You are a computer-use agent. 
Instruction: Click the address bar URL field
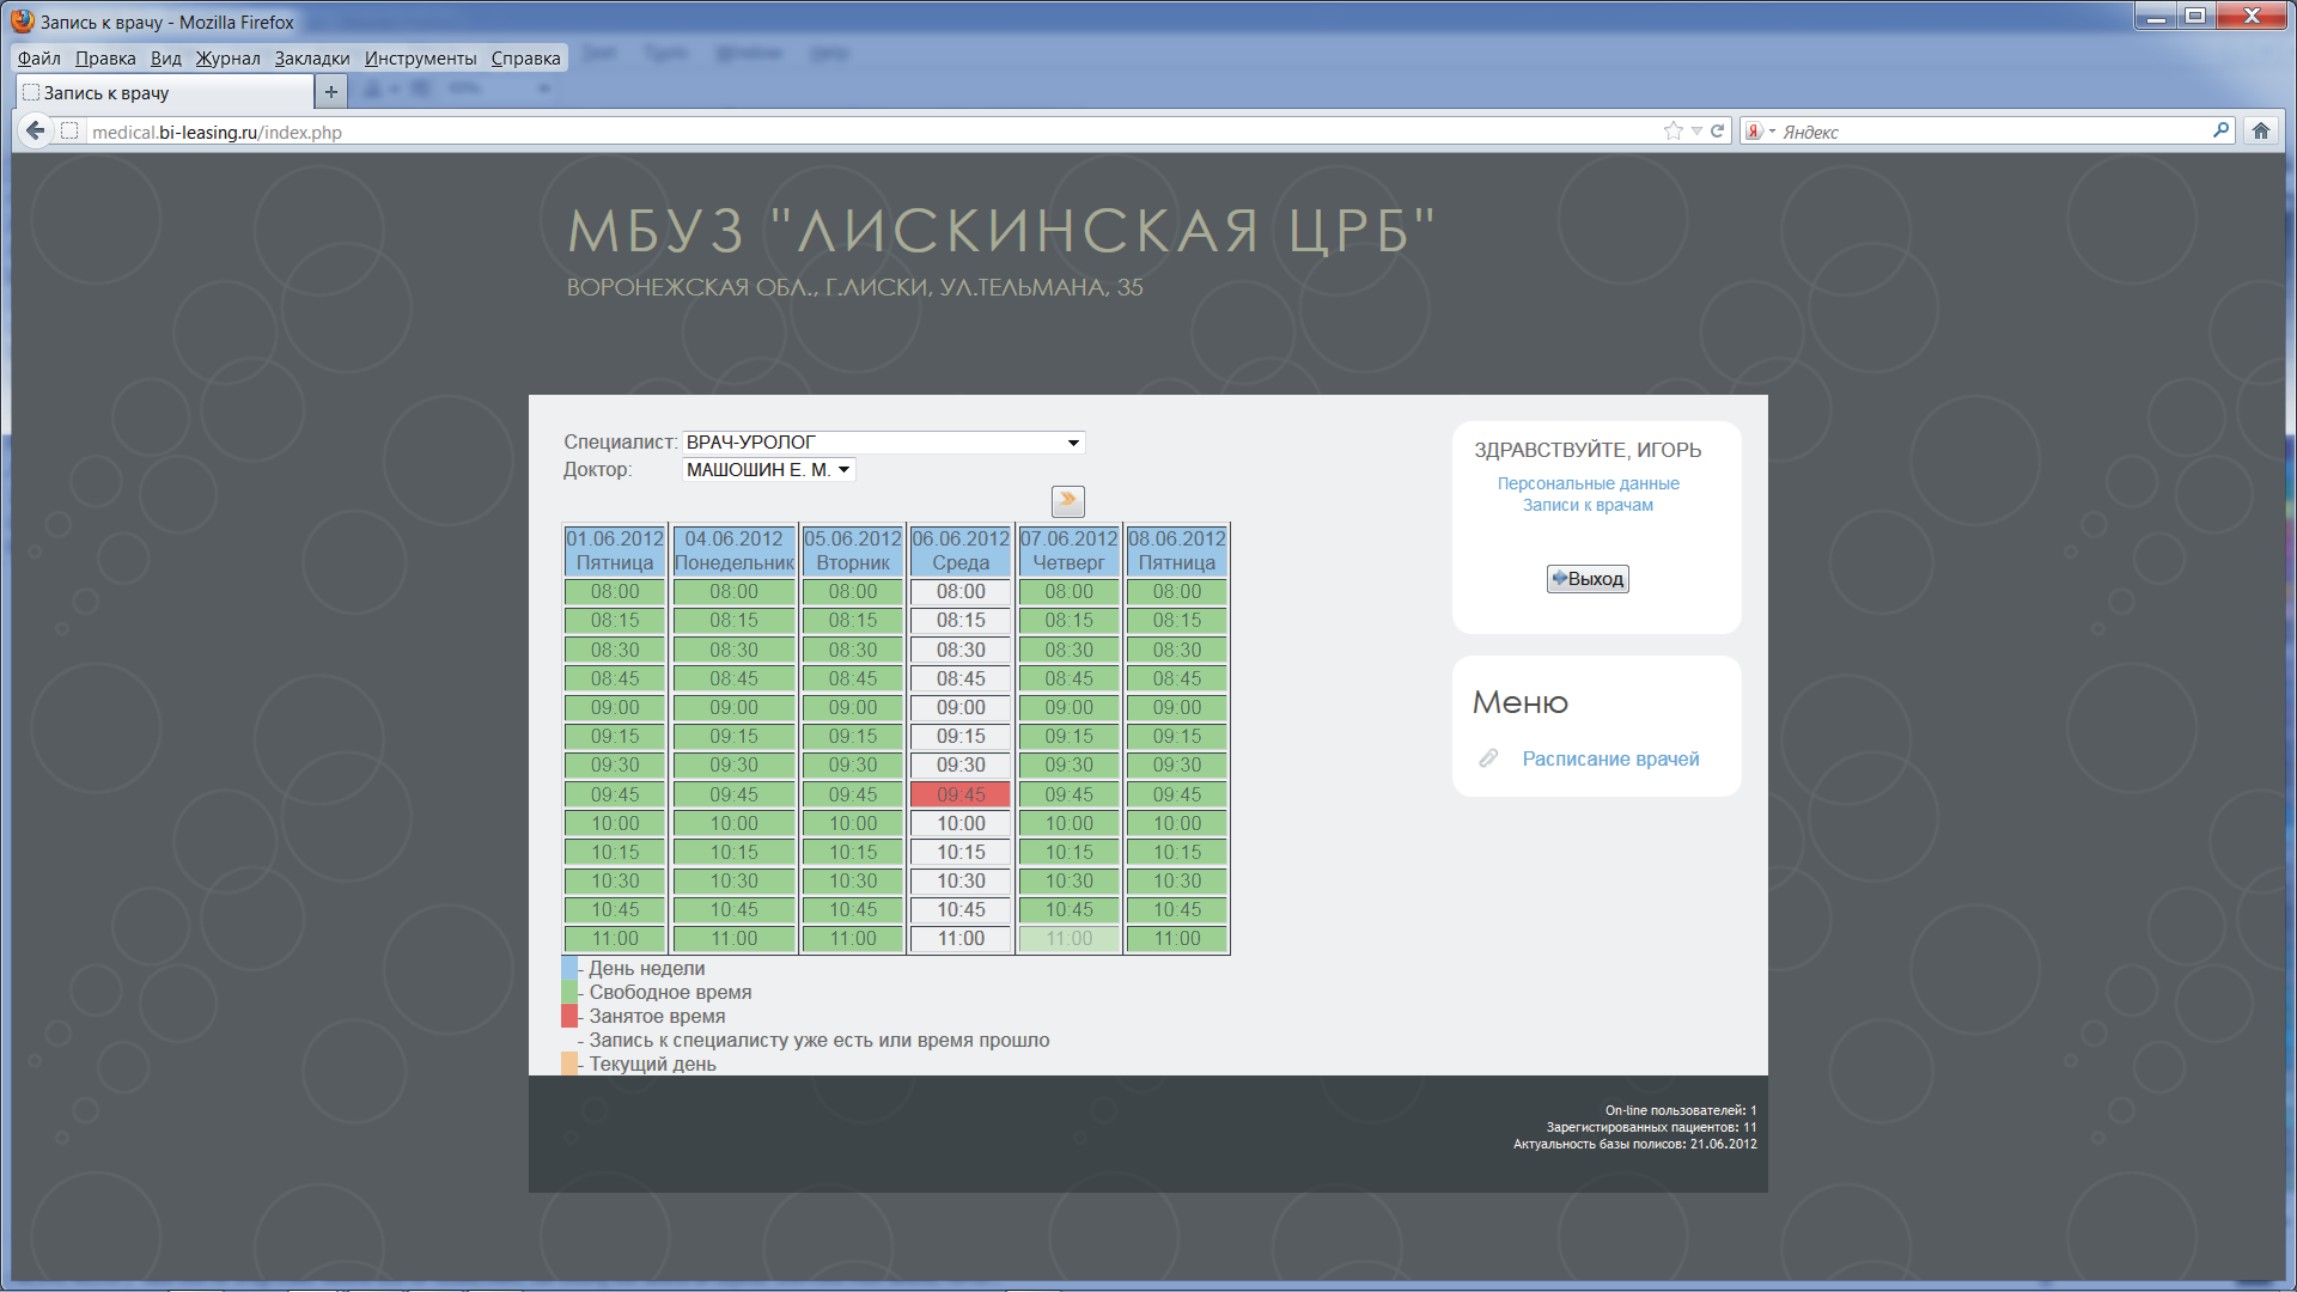coord(870,131)
